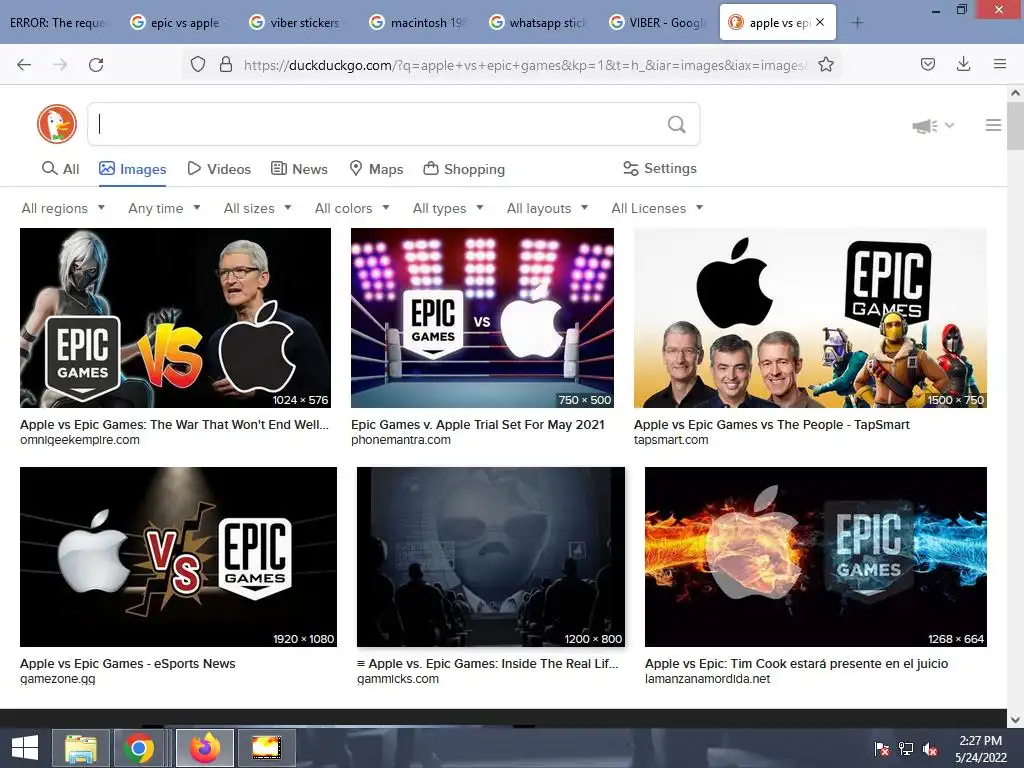1024x768 pixels.
Task: Open 'Inside The Real Lif...' result link
Action: coord(487,664)
